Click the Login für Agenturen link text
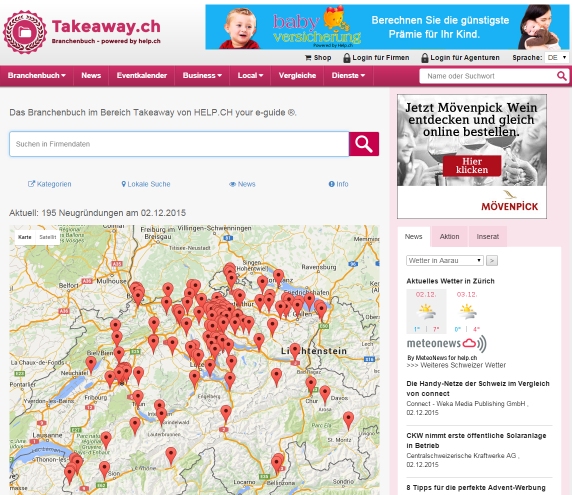 (x=465, y=58)
